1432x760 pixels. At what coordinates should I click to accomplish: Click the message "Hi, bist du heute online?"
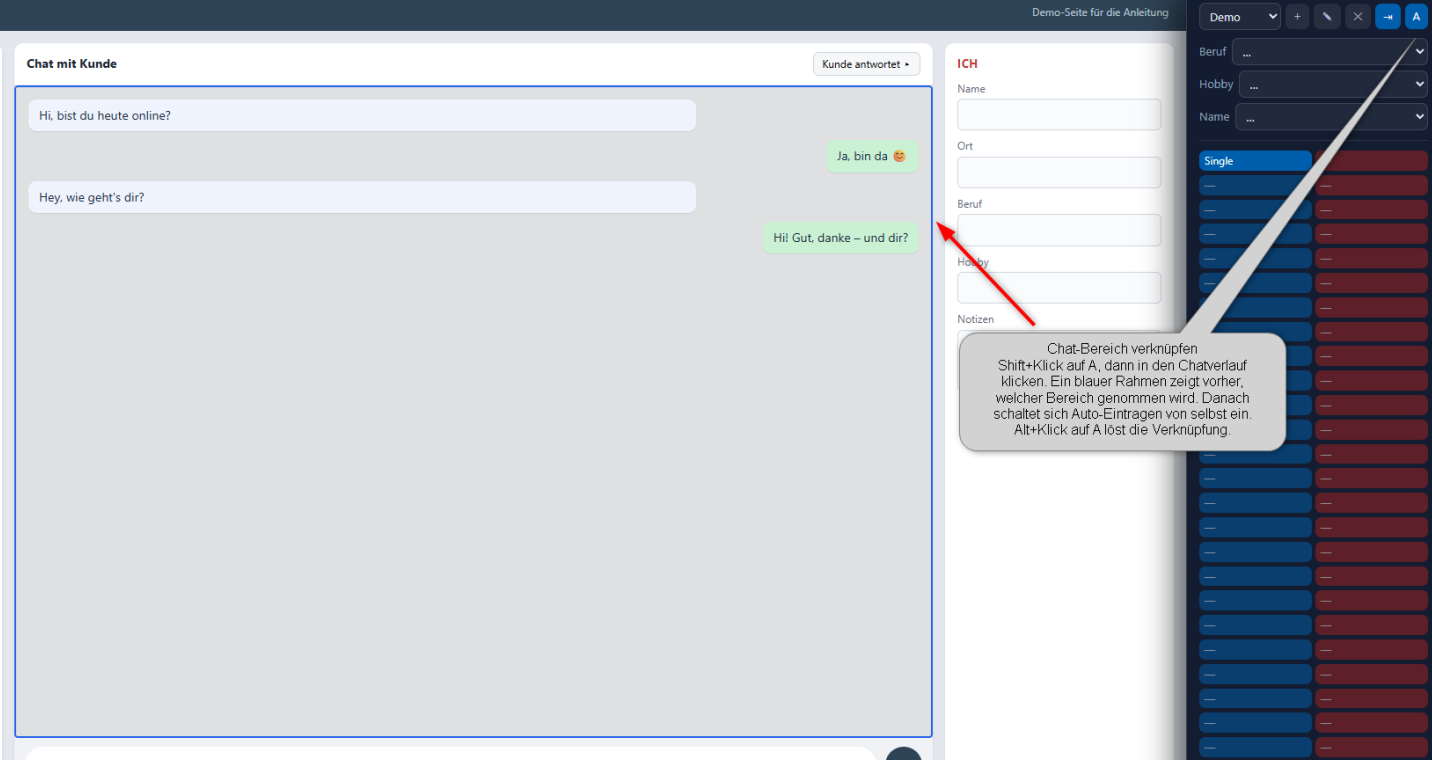click(x=362, y=115)
